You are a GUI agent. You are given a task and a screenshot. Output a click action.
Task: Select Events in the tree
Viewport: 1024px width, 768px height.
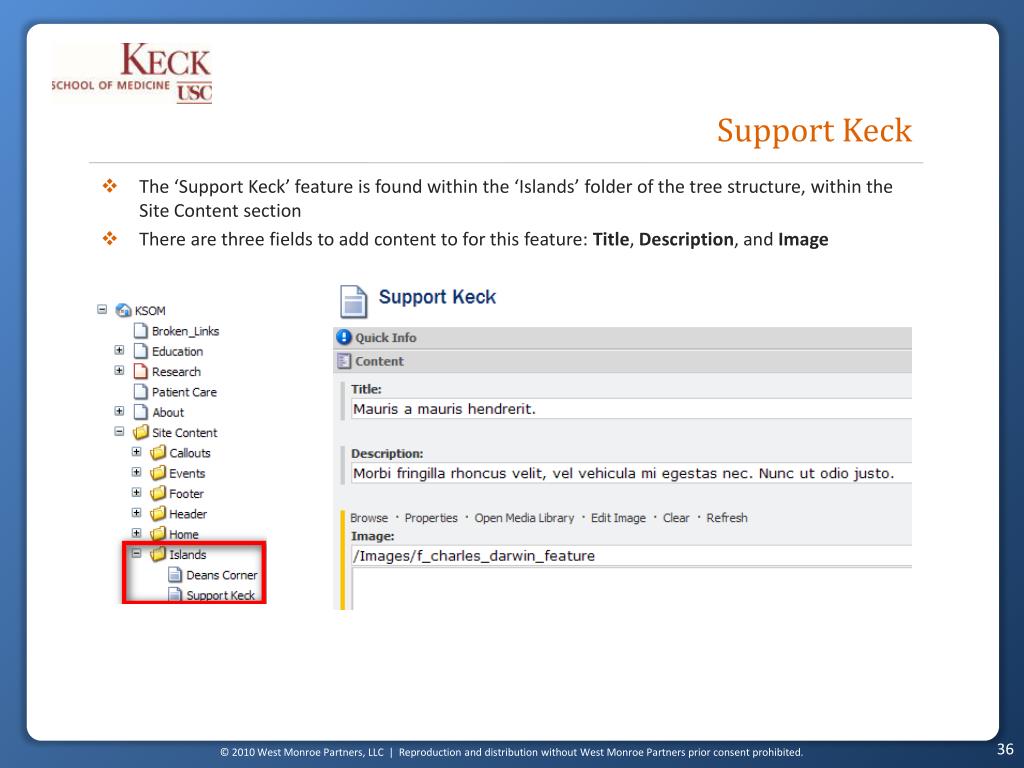(187, 473)
